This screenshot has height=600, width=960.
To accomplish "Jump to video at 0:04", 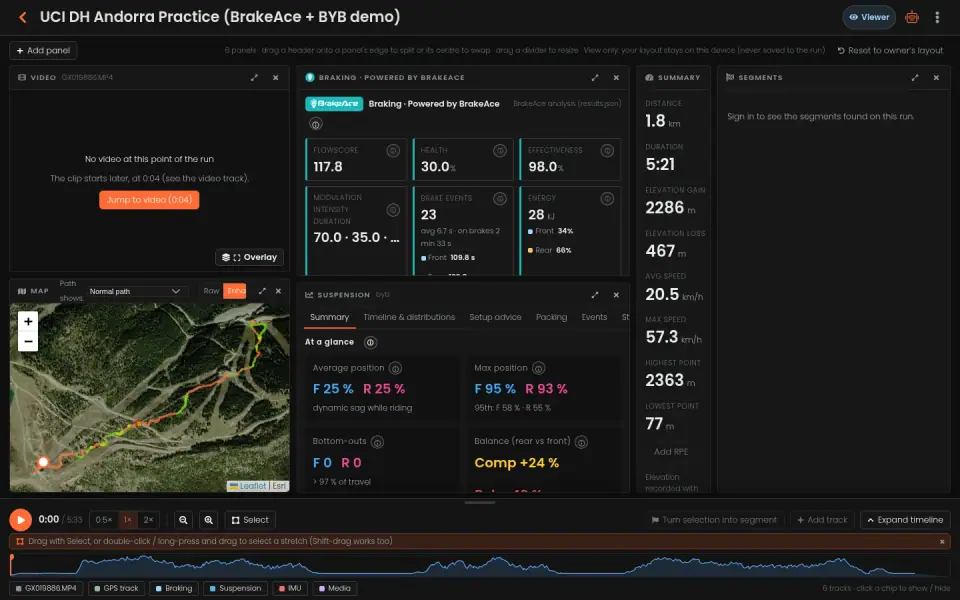I will pyautogui.click(x=149, y=200).
